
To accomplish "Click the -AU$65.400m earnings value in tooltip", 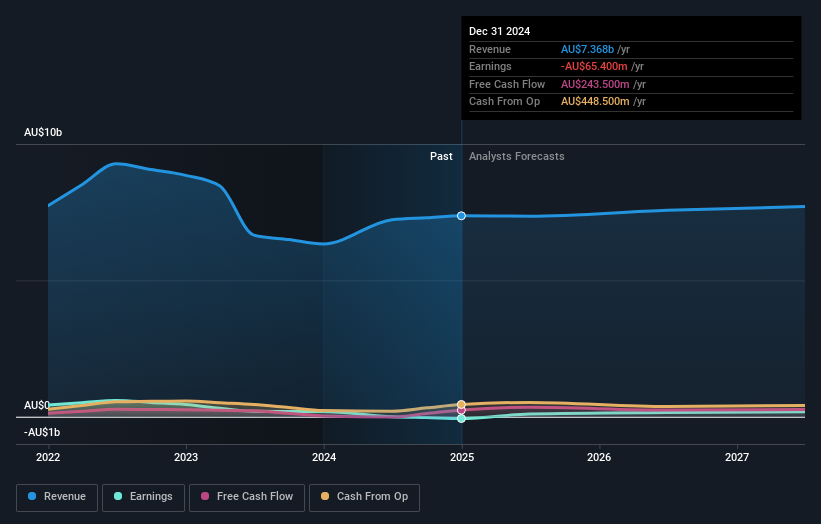I will pyautogui.click(x=594, y=66).
